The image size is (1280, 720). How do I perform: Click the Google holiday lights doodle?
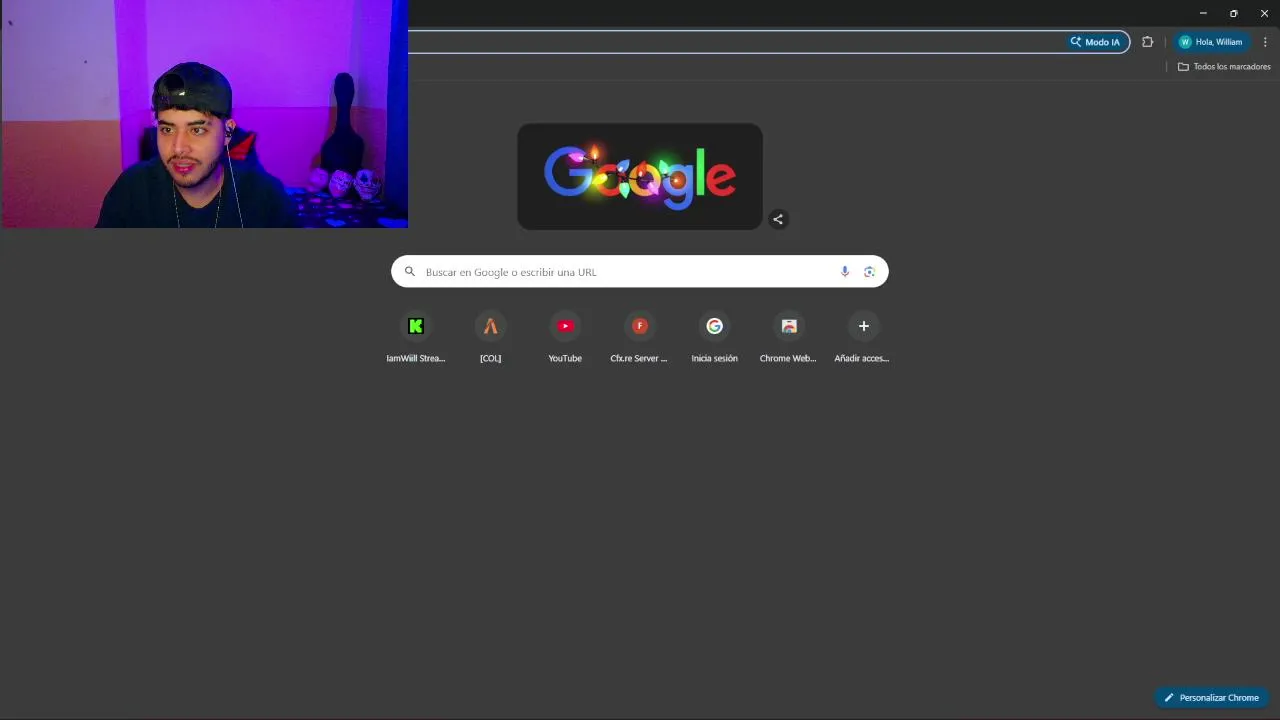coord(640,177)
